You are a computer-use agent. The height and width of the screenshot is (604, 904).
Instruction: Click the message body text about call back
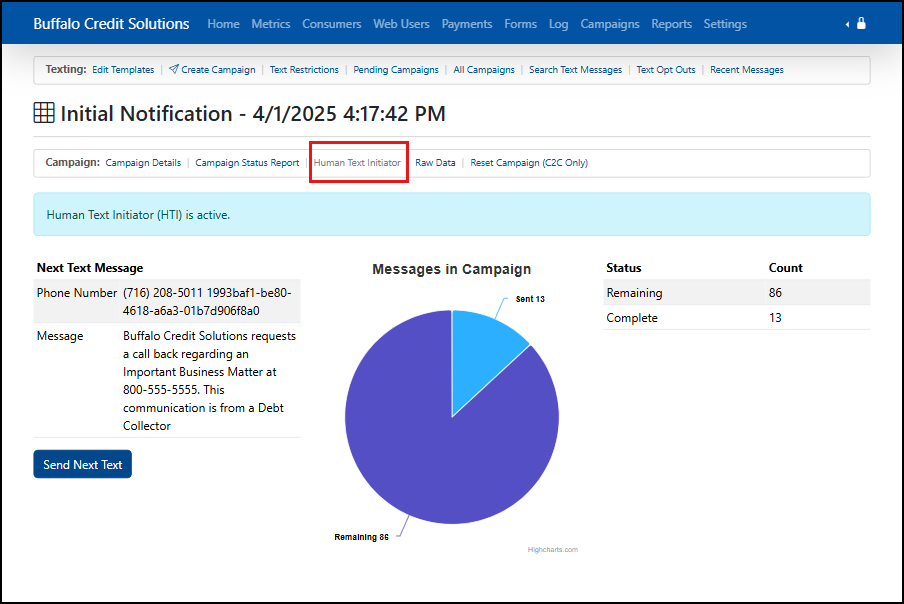tap(209, 381)
